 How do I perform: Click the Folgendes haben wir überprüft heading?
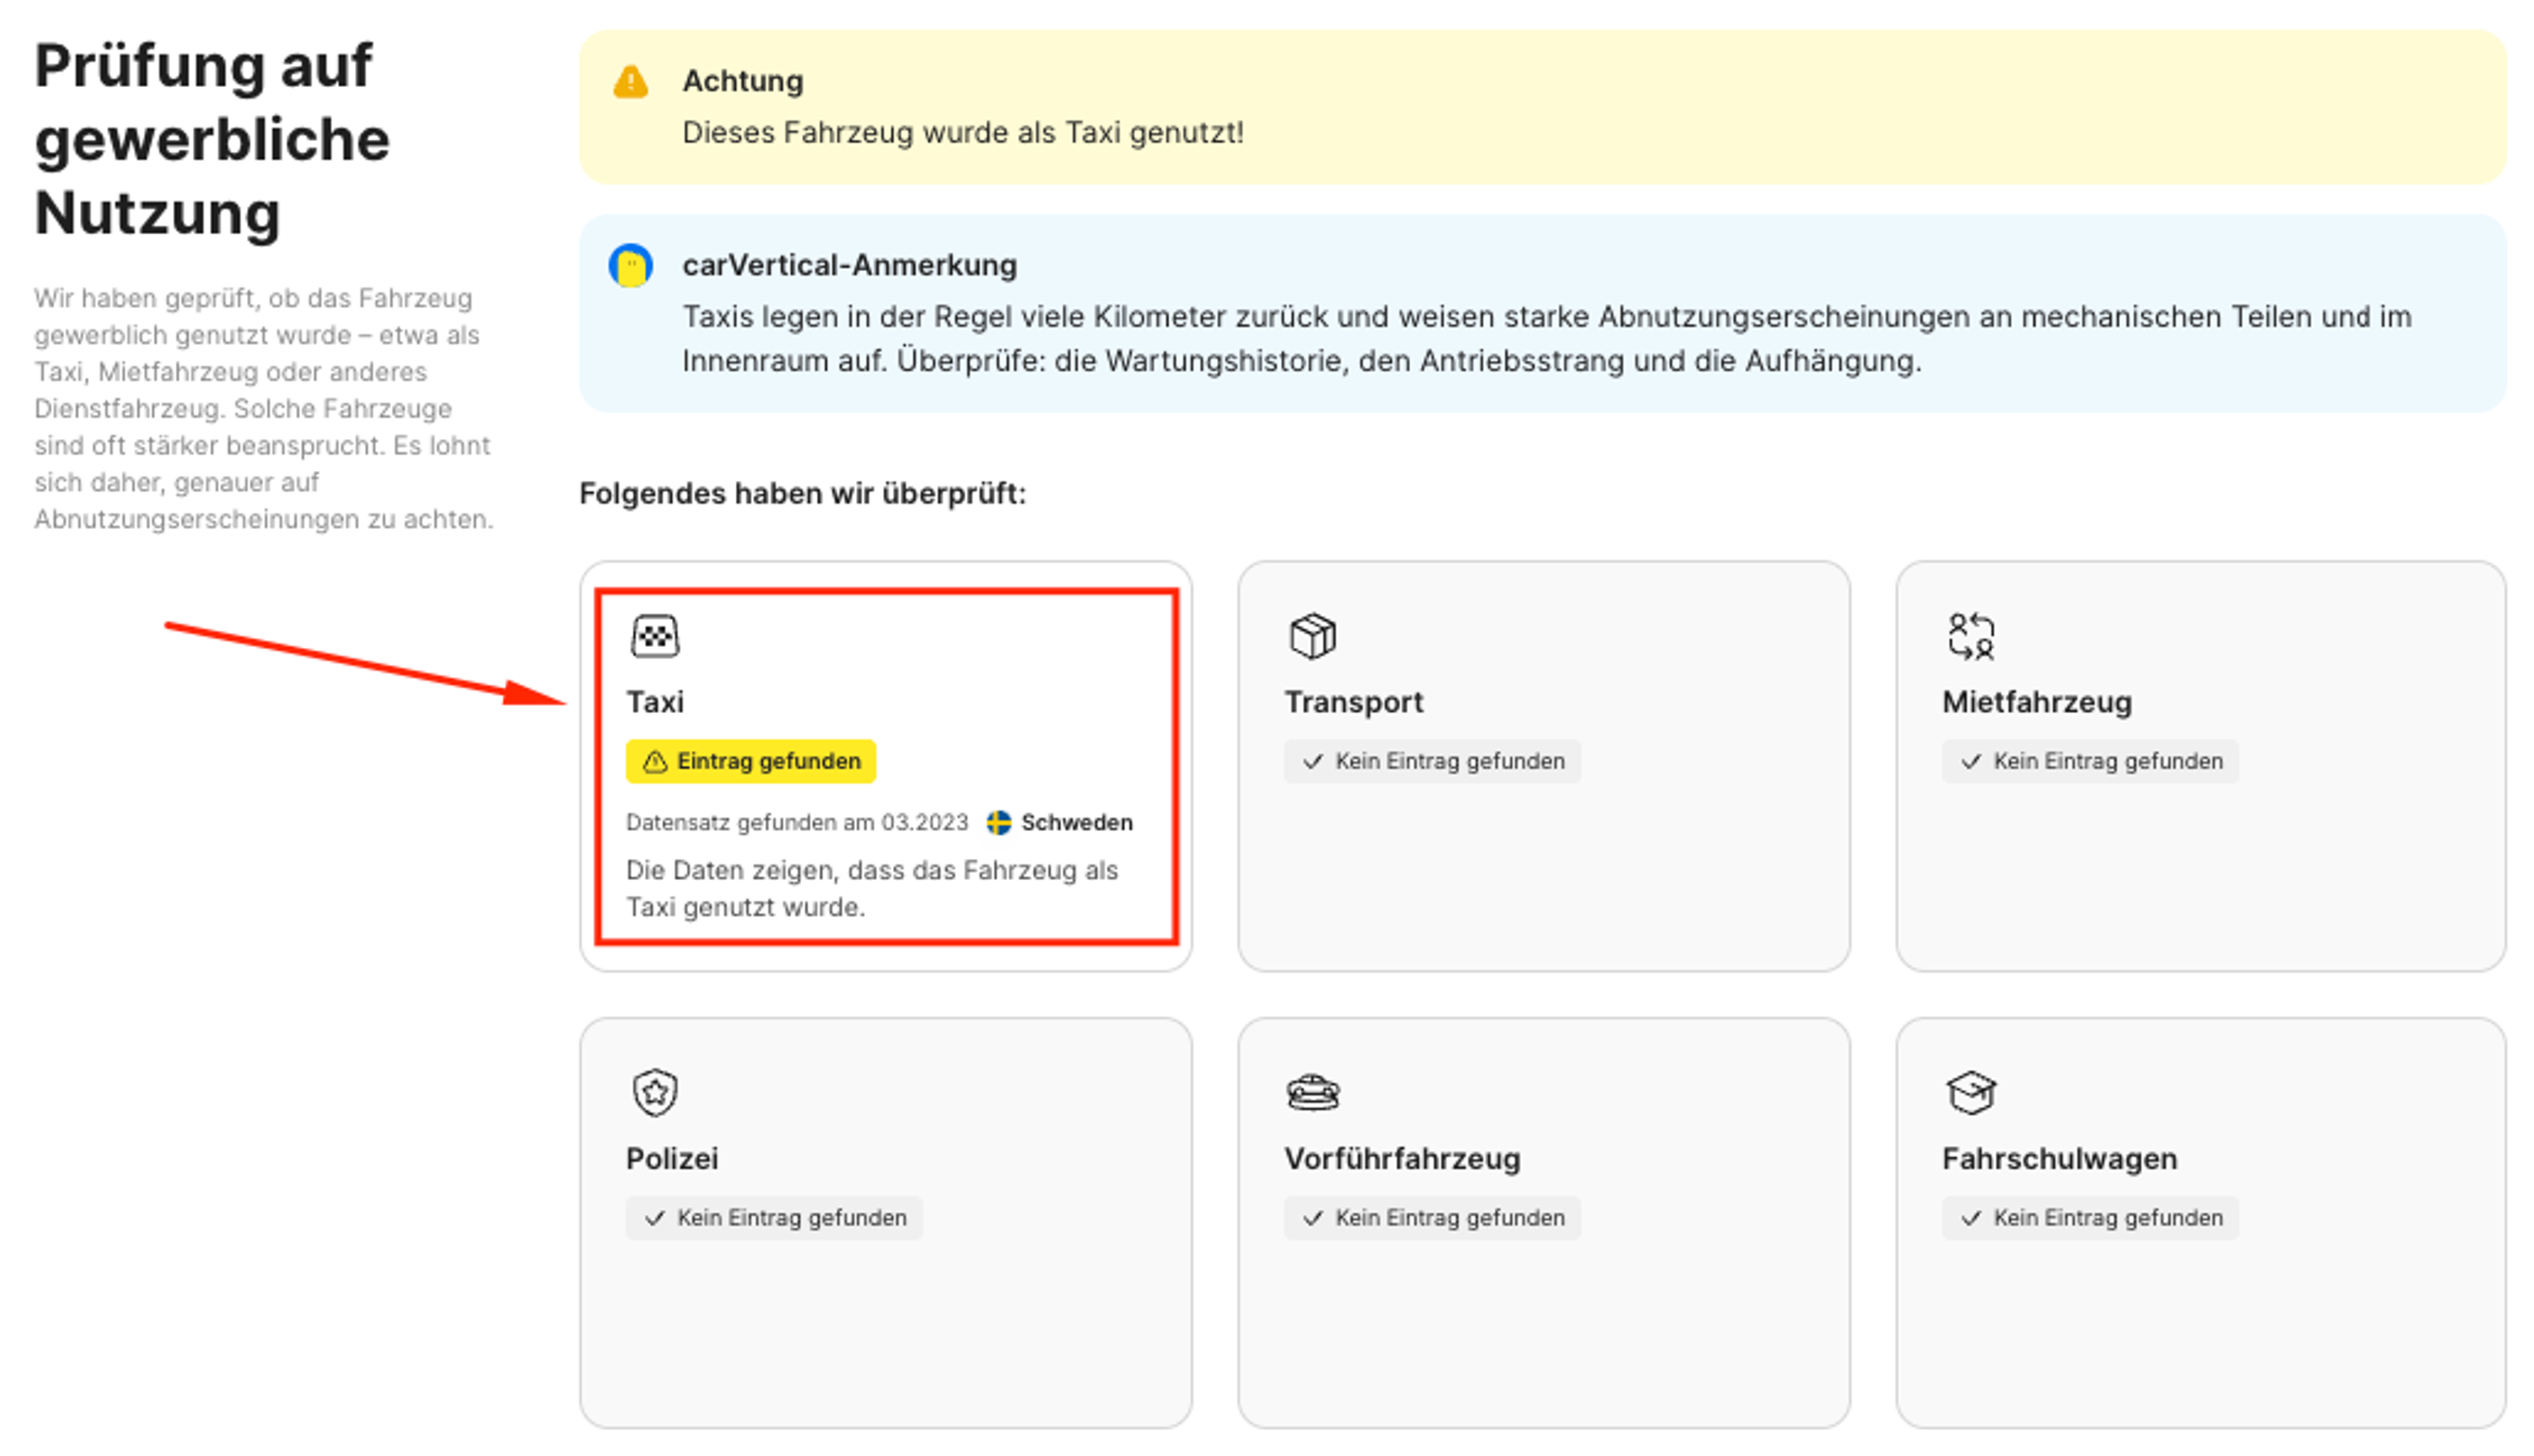coord(803,493)
